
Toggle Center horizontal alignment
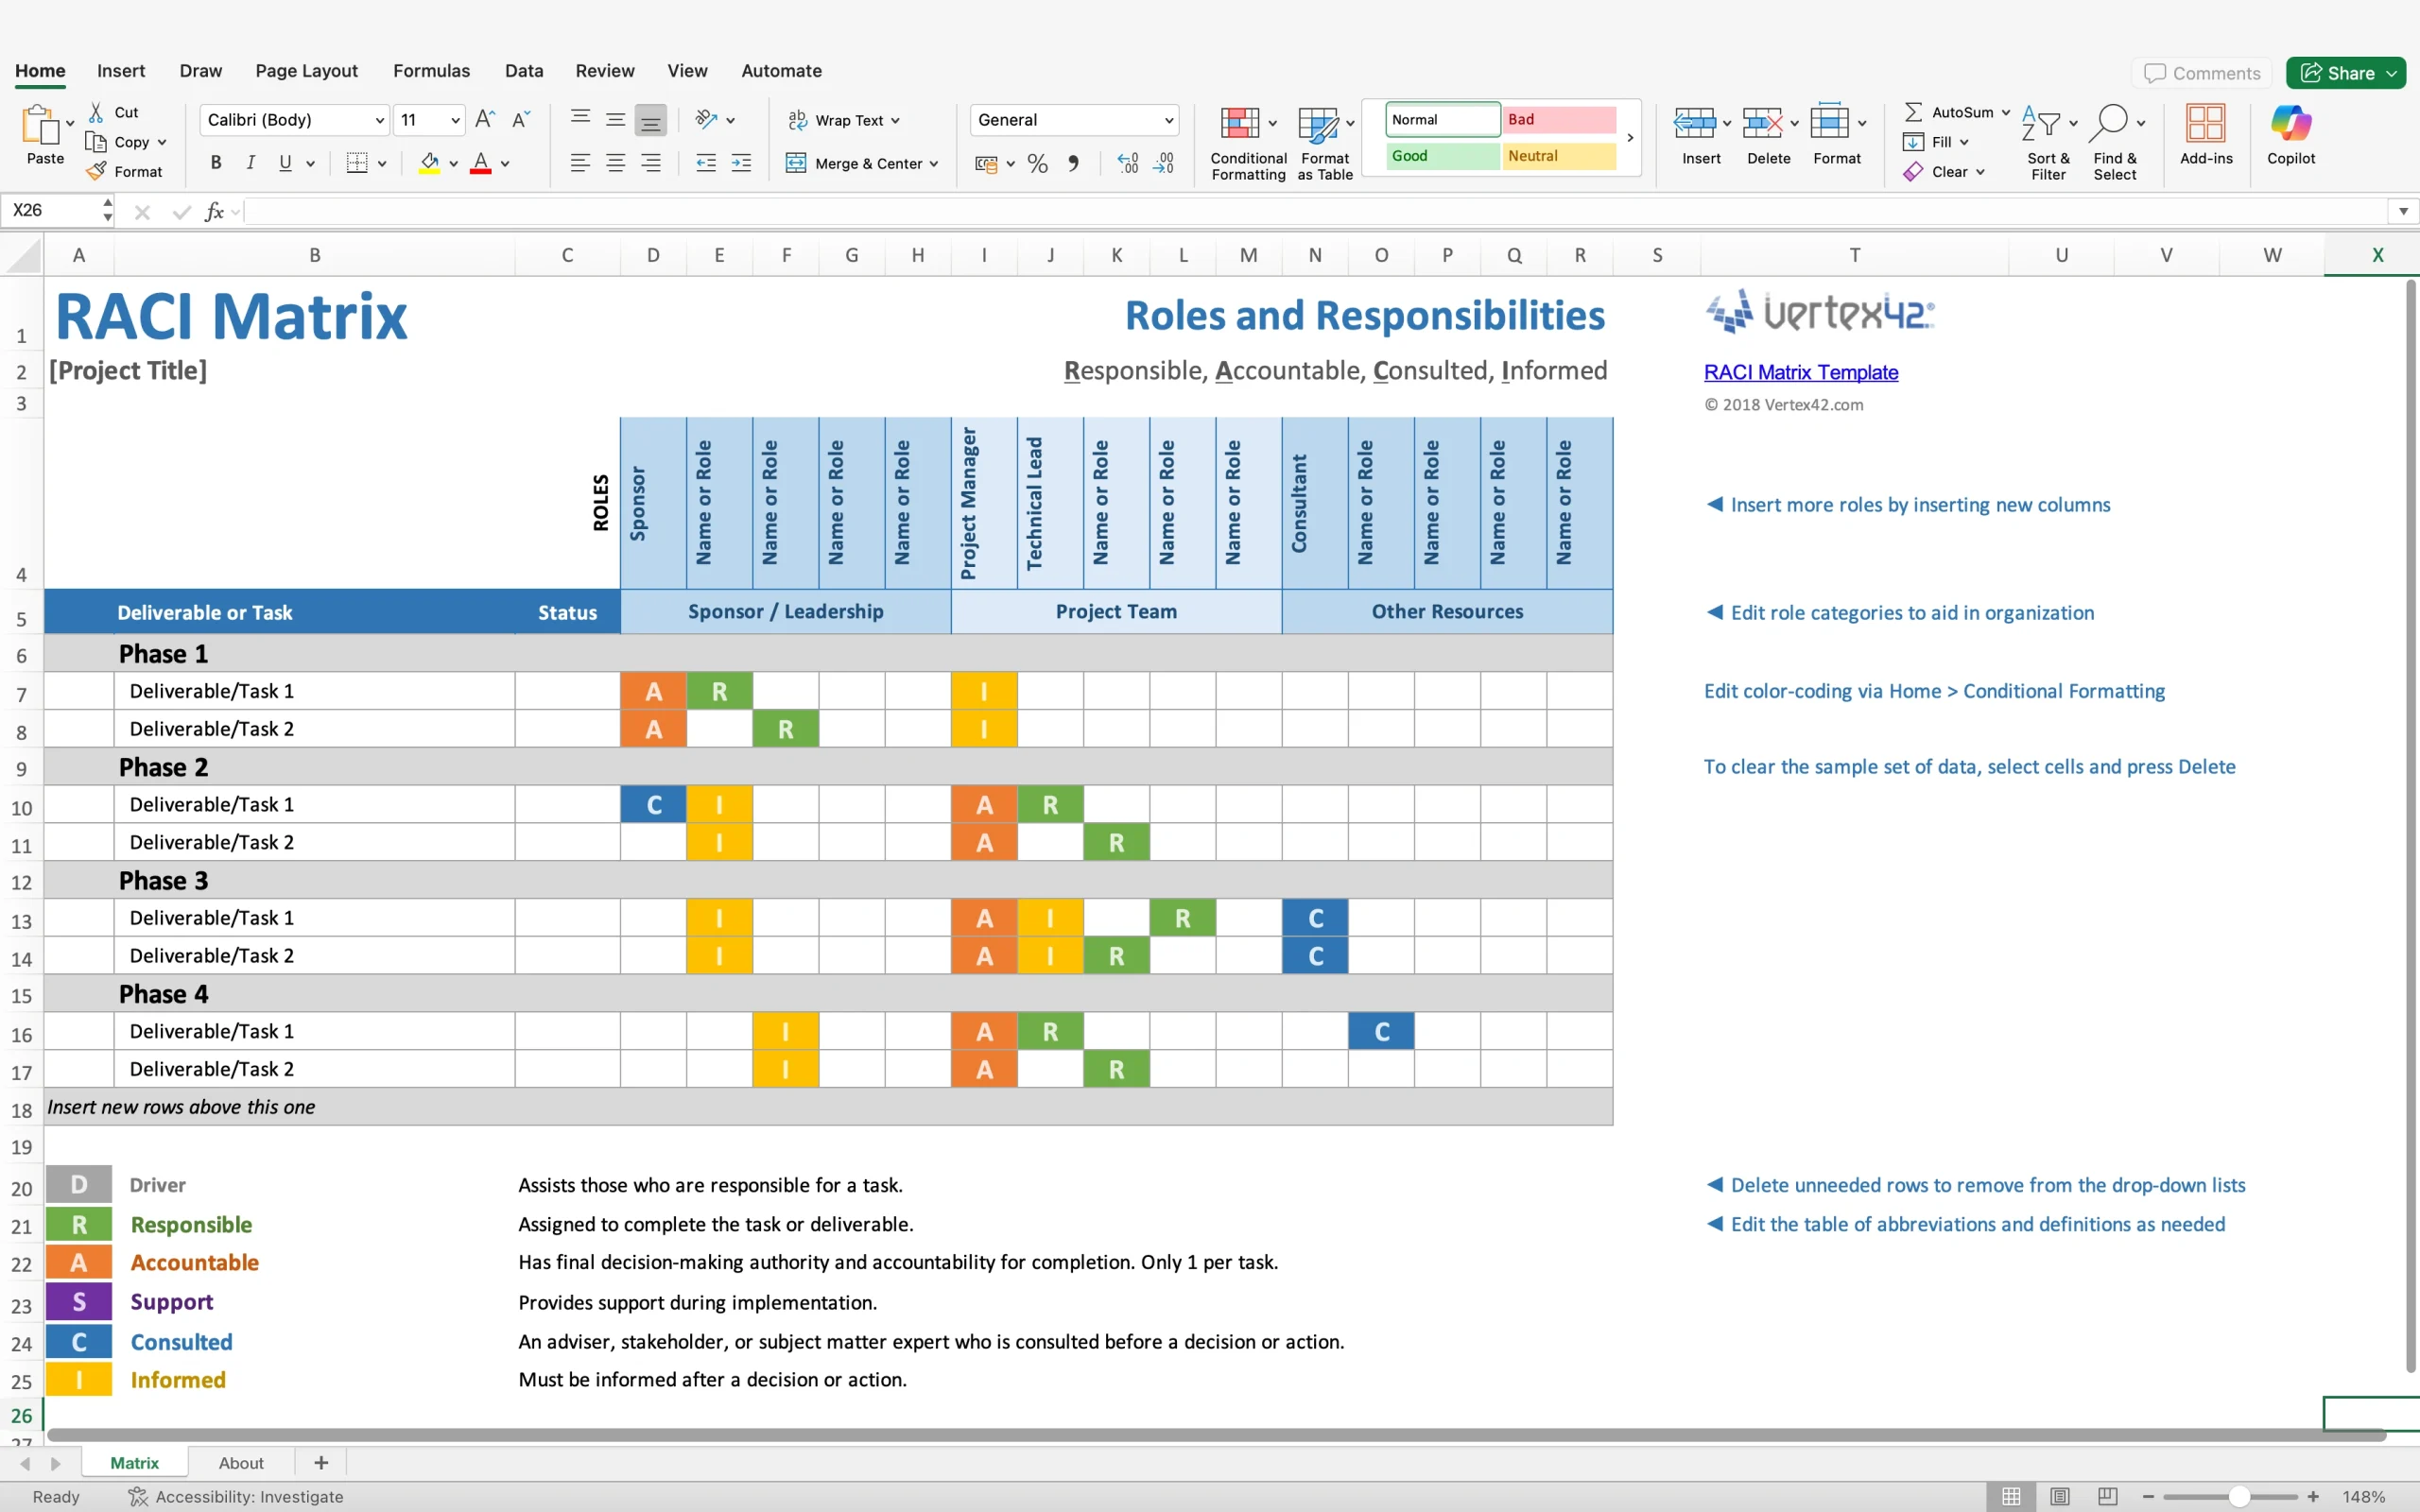pos(616,163)
